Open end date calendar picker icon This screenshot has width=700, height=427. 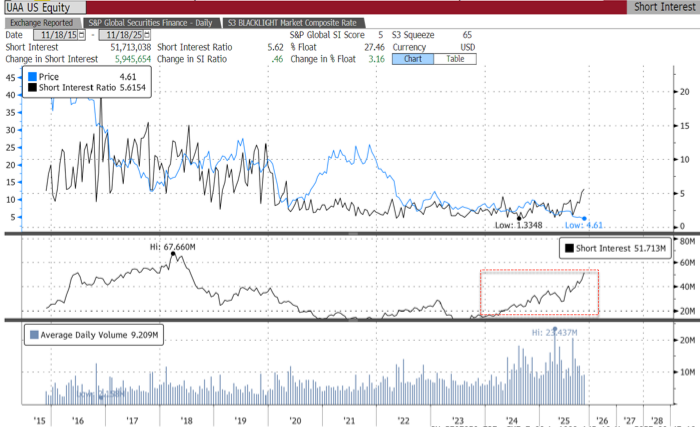(x=147, y=34)
